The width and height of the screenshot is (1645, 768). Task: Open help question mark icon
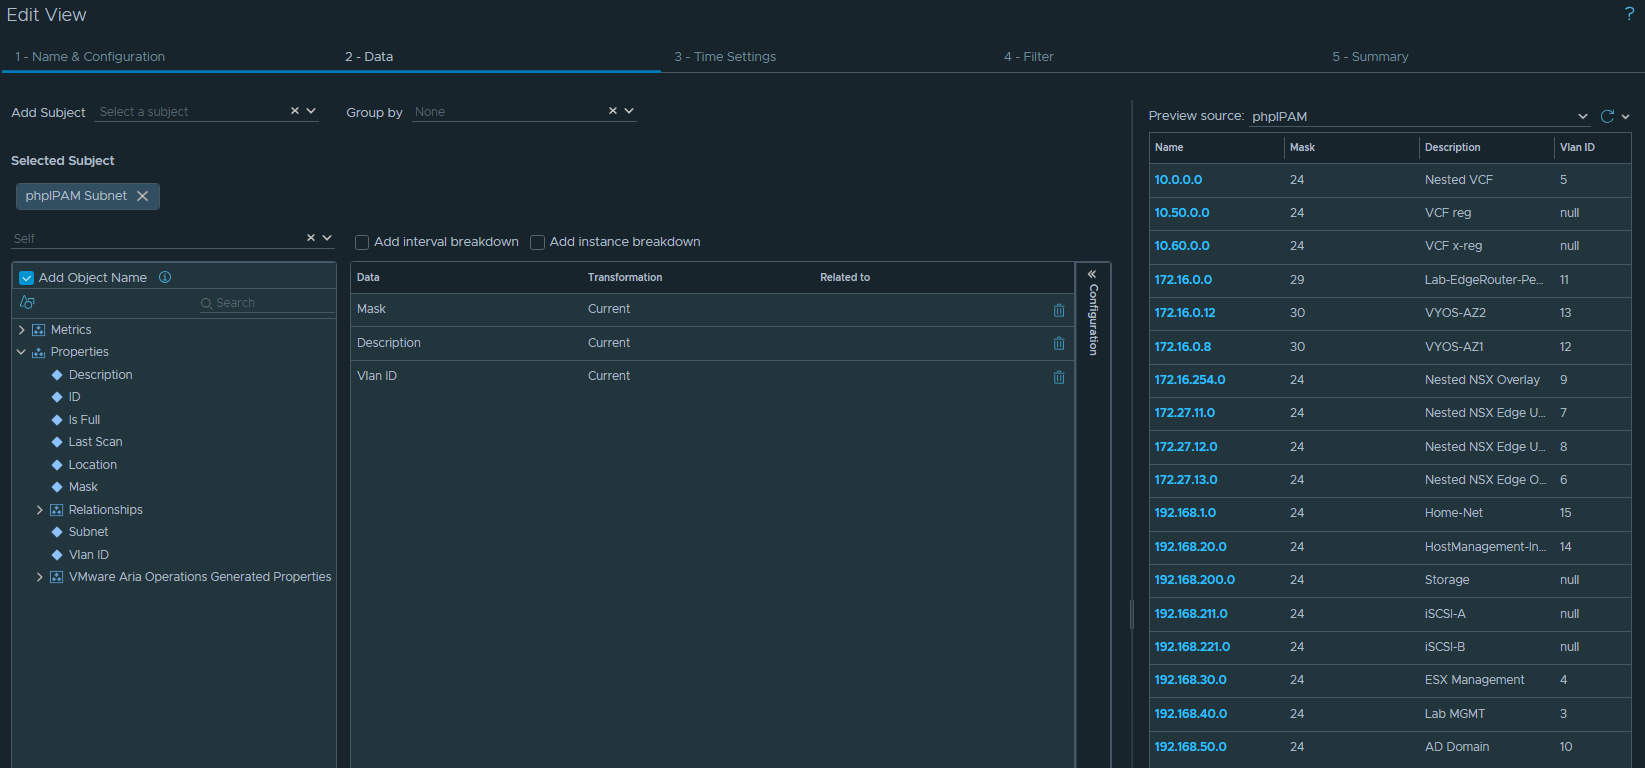tap(1629, 14)
